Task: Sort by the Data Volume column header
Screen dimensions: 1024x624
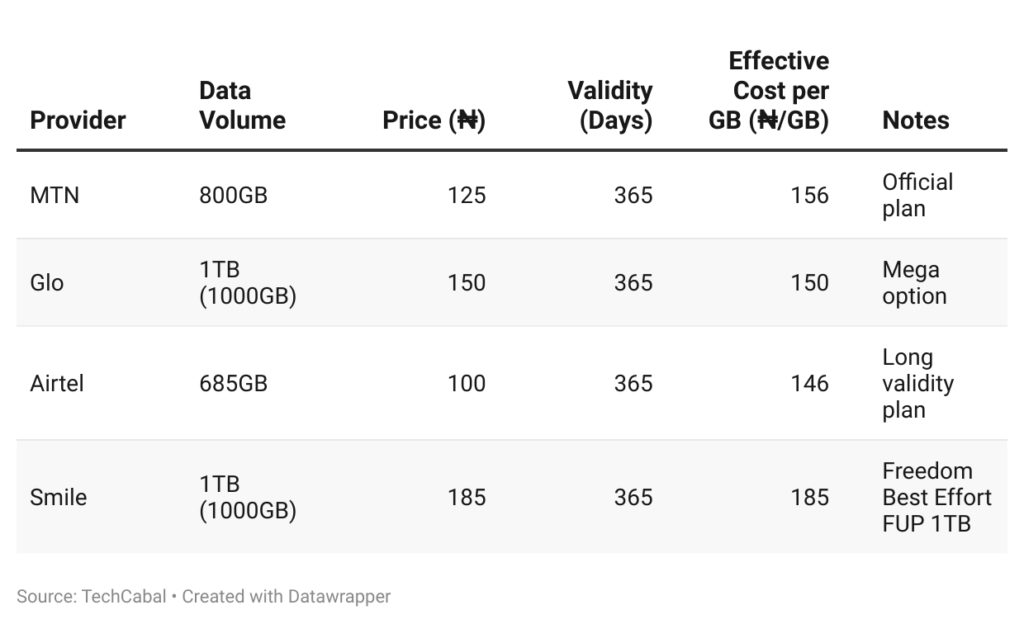Action: tap(242, 105)
